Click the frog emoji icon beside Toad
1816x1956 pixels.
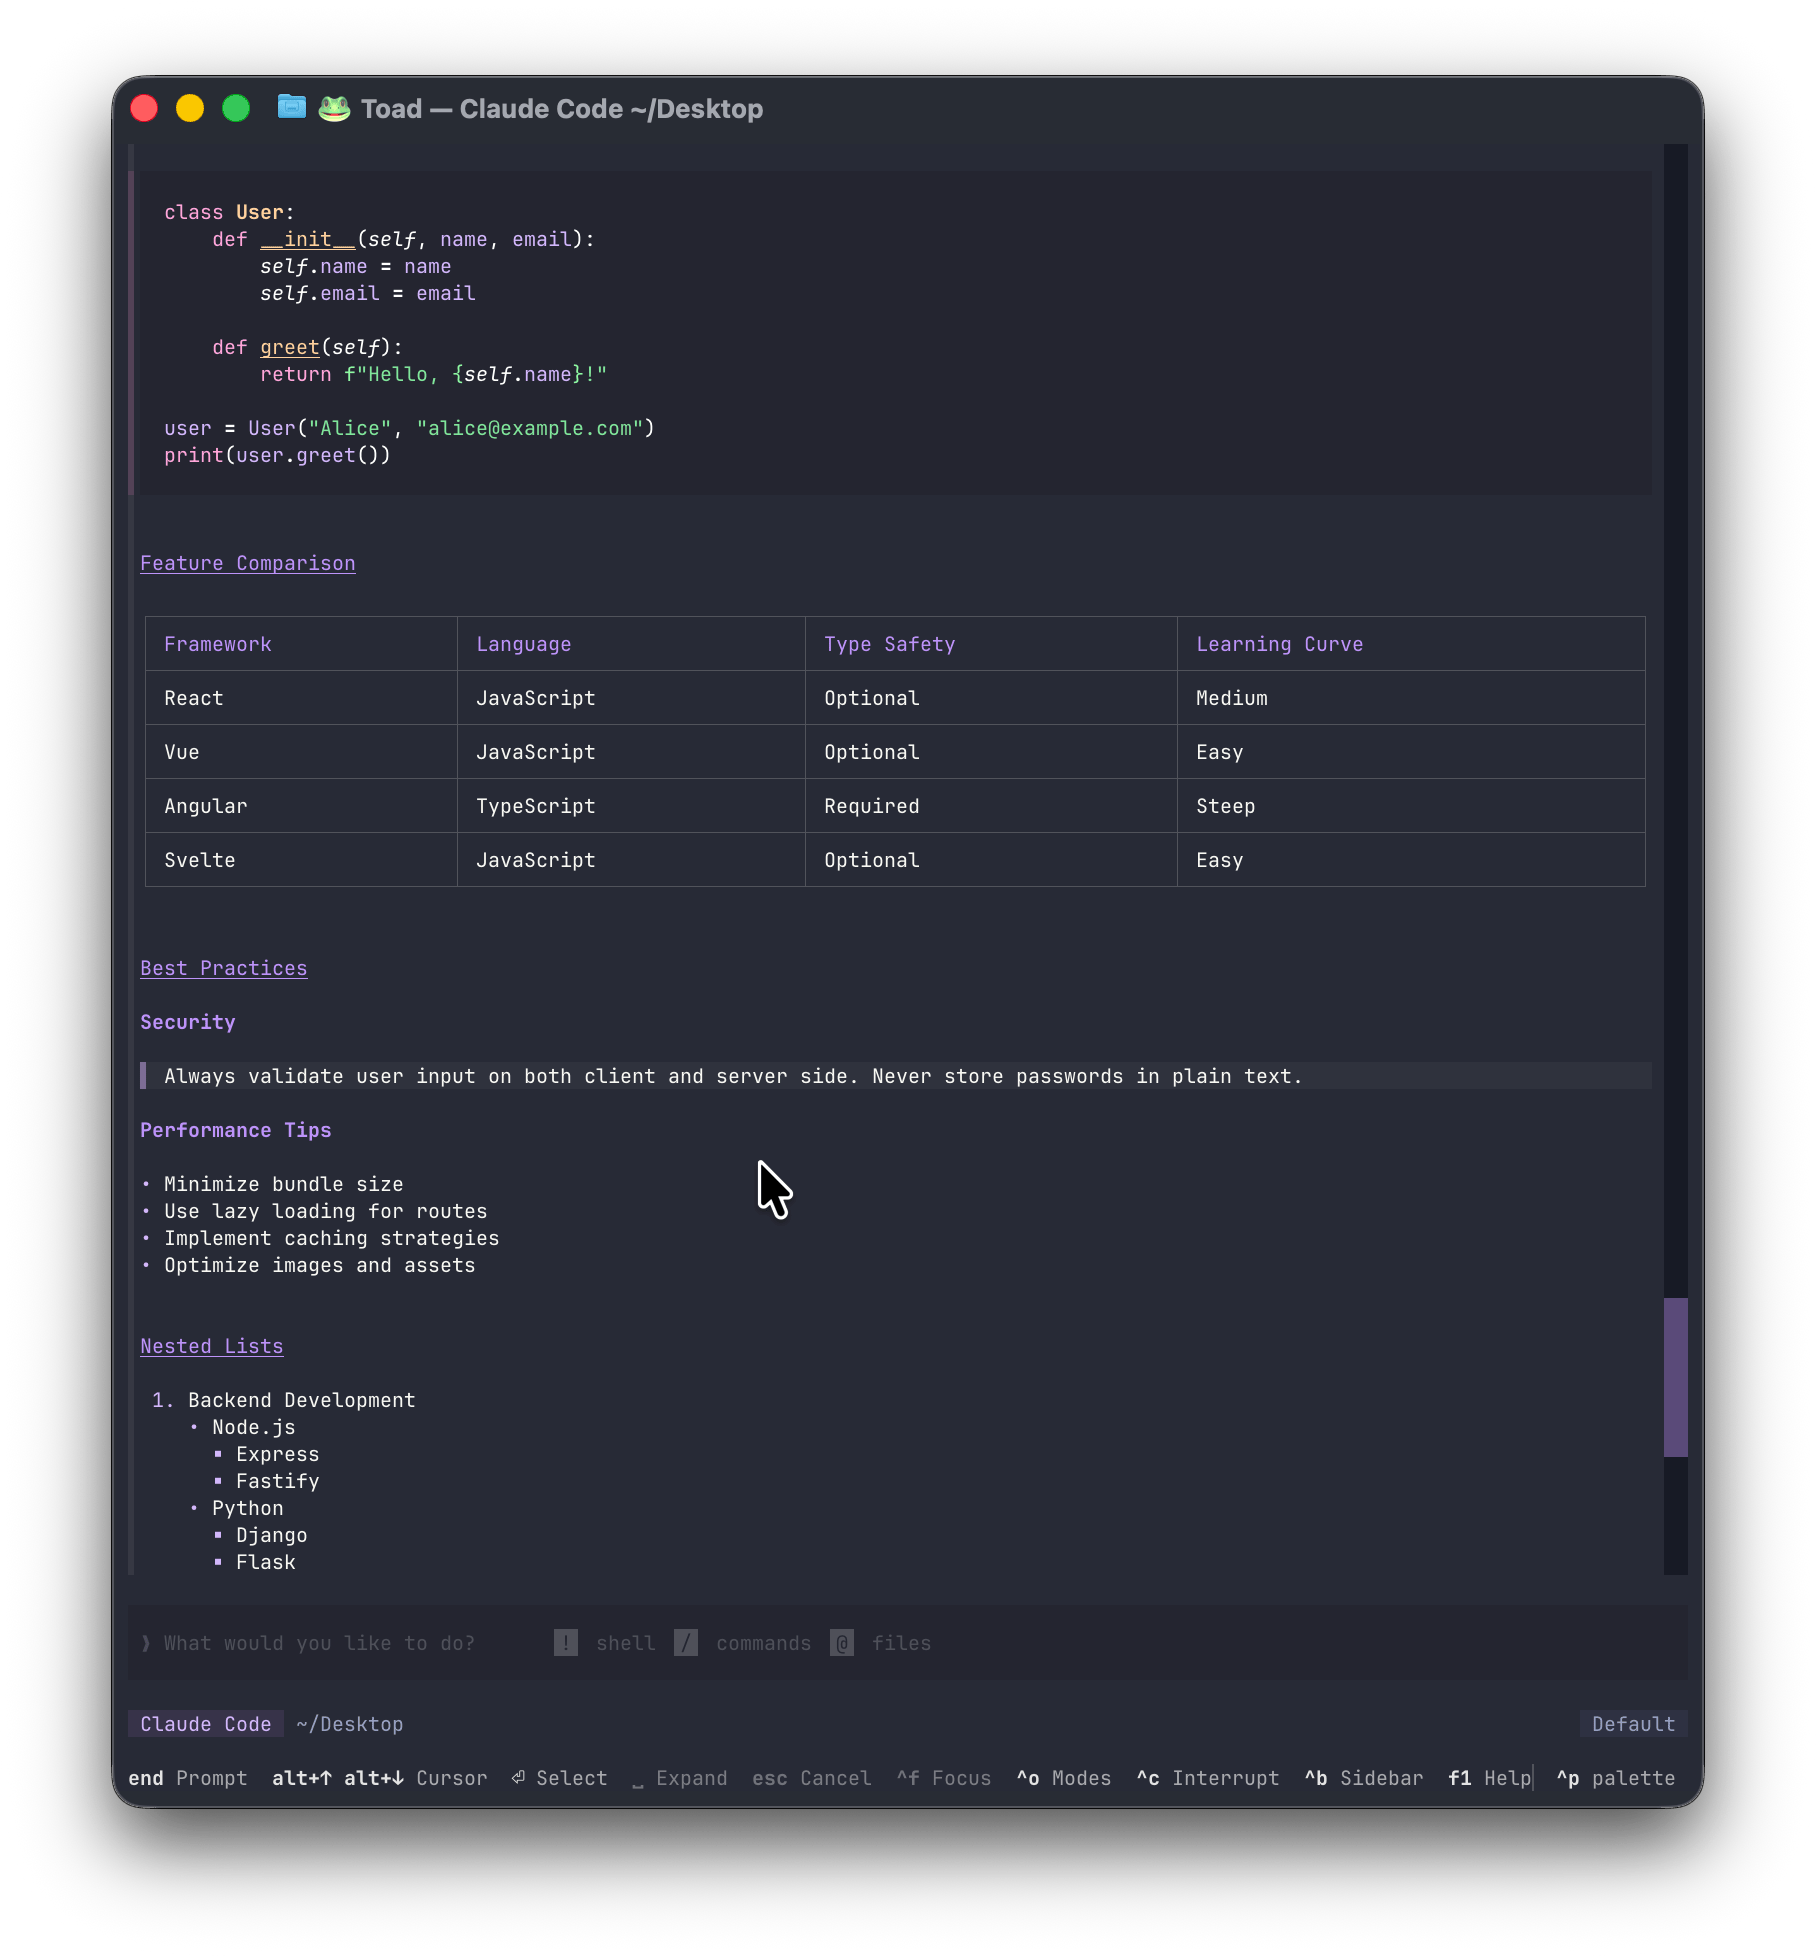[334, 108]
